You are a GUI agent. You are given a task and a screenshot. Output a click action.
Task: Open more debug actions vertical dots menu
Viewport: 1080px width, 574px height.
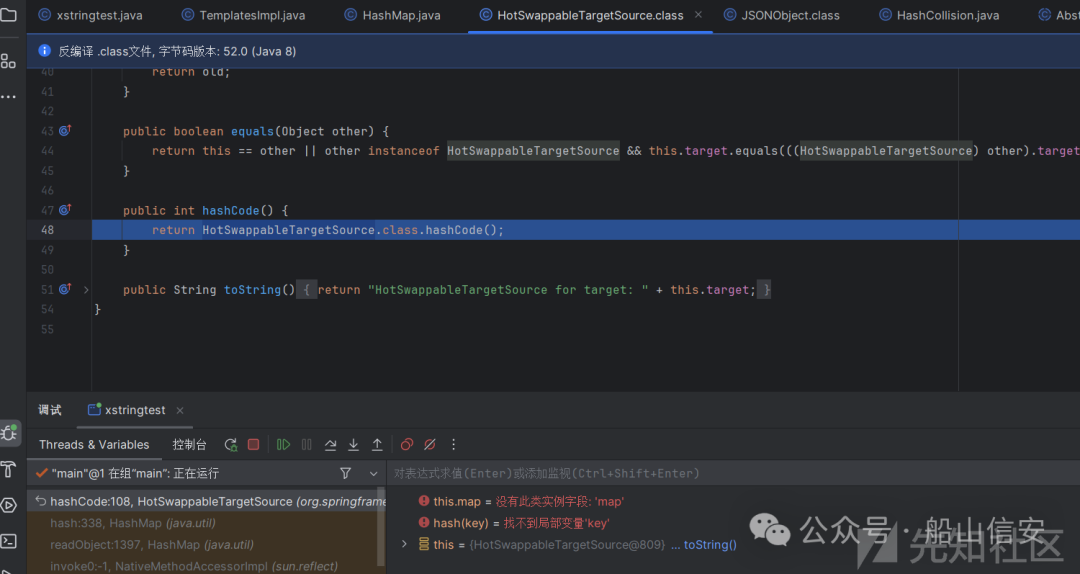coord(453,444)
